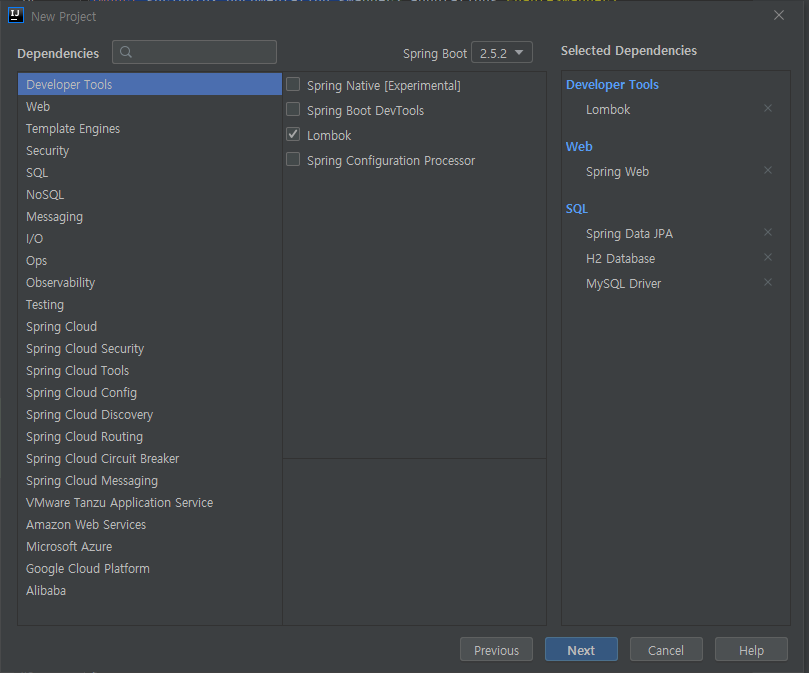Select the Spring Cloud Config category
Image resolution: width=809 pixels, height=673 pixels.
pyautogui.click(x=150, y=393)
